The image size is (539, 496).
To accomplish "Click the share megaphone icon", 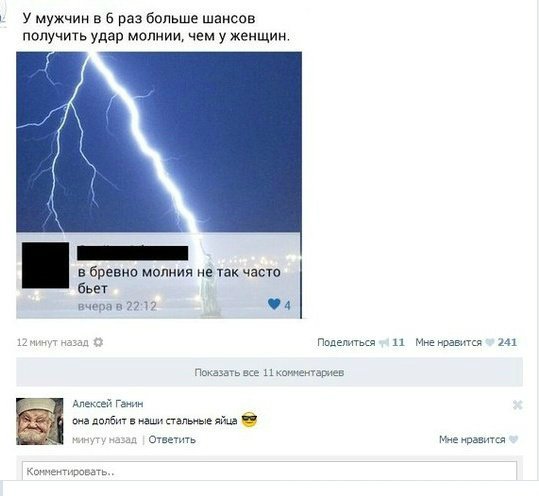I will 384,343.
